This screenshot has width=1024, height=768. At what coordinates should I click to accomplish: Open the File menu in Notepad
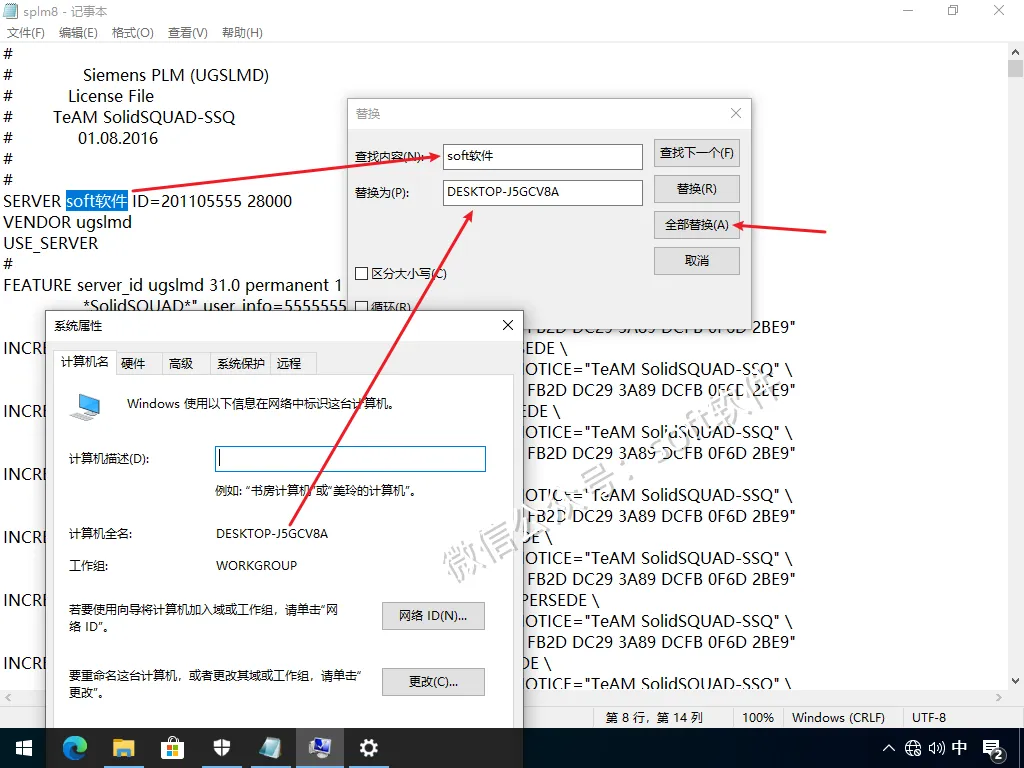pos(25,33)
